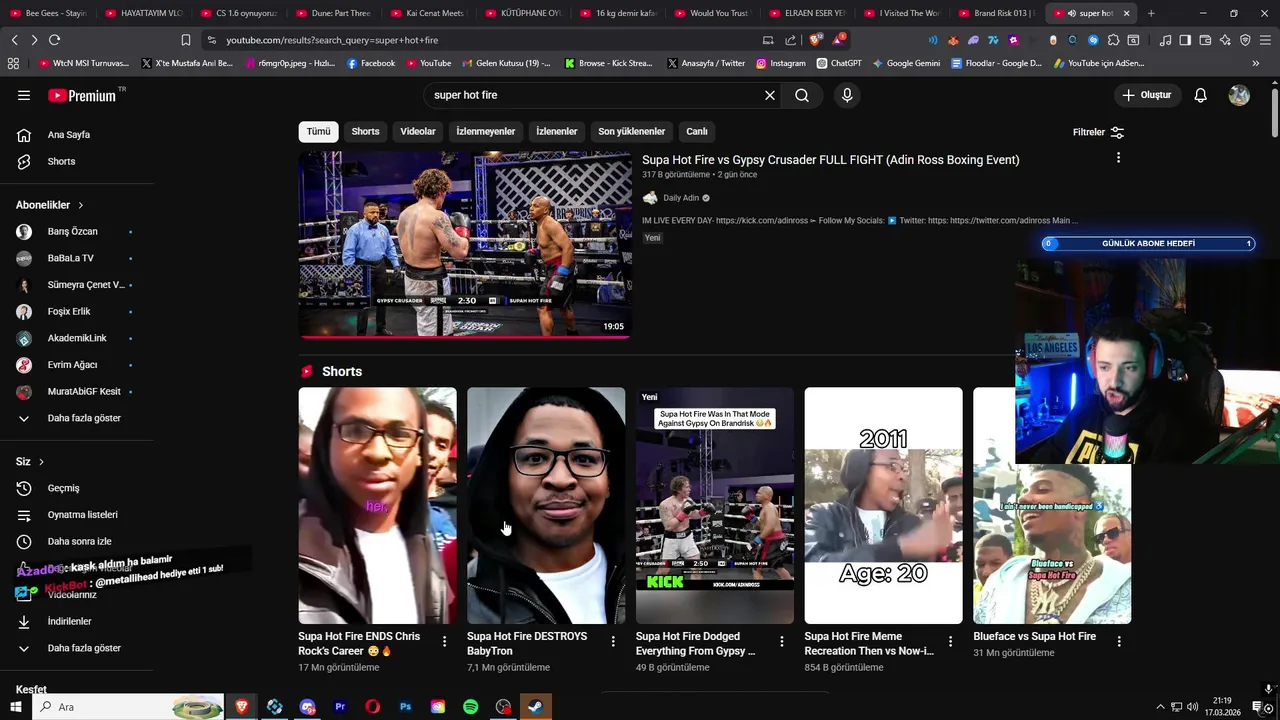
Task: Open more options for Blueface vs Supa Hot Fire
Action: point(1119,641)
